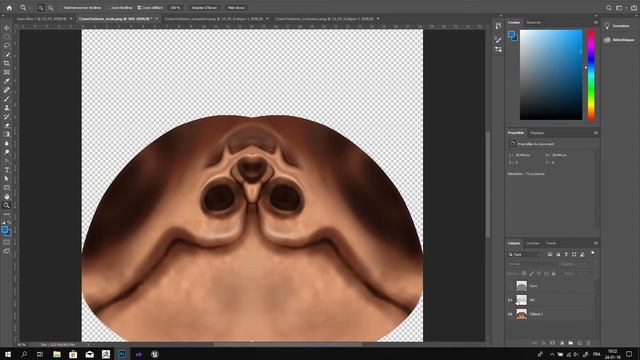Toggle Quick Mask mode
This screenshot has height=360, width=640.
(x=7, y=242)
